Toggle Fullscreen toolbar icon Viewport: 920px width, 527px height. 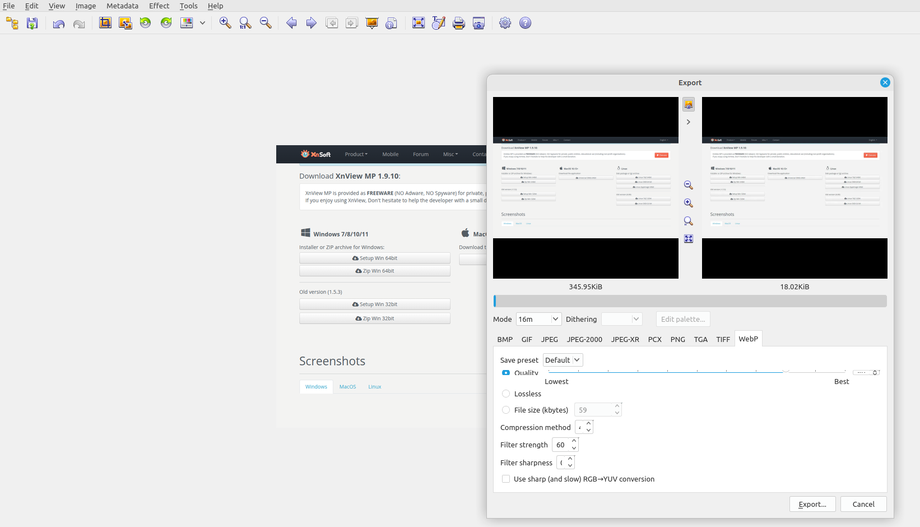coord(418,23)
